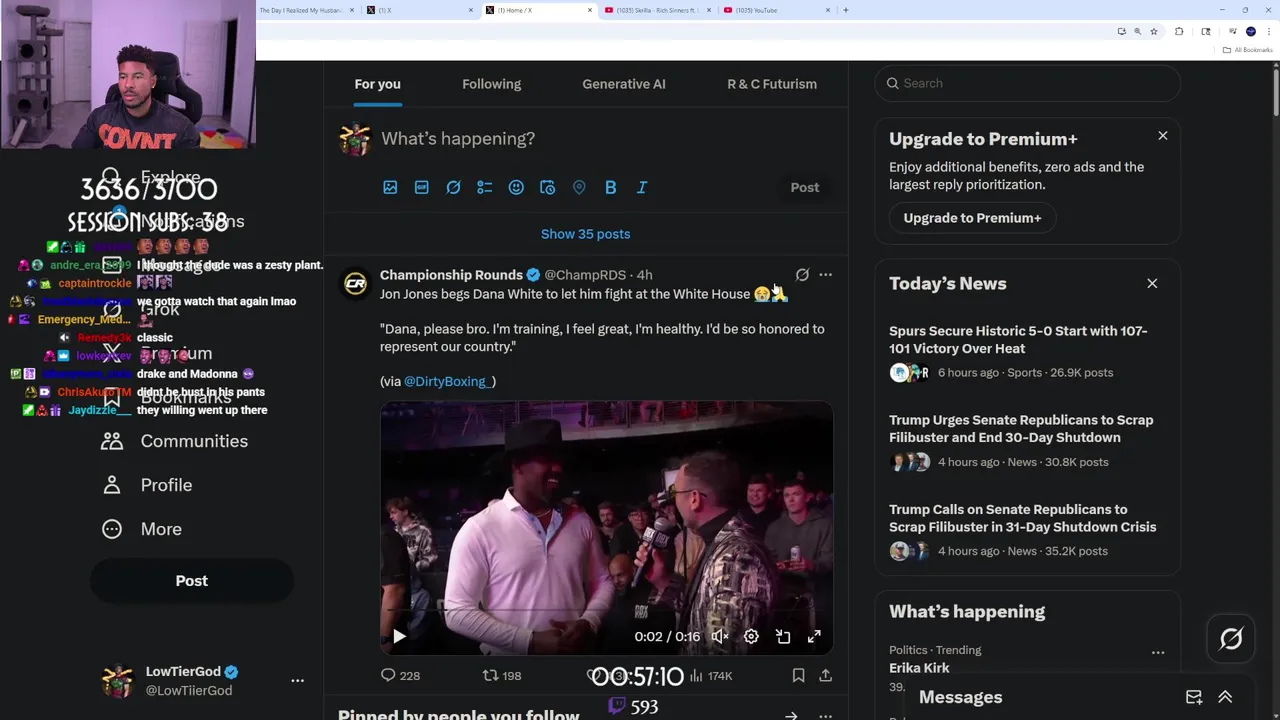
Task: Switch to the Following tab
Action: 491,84
